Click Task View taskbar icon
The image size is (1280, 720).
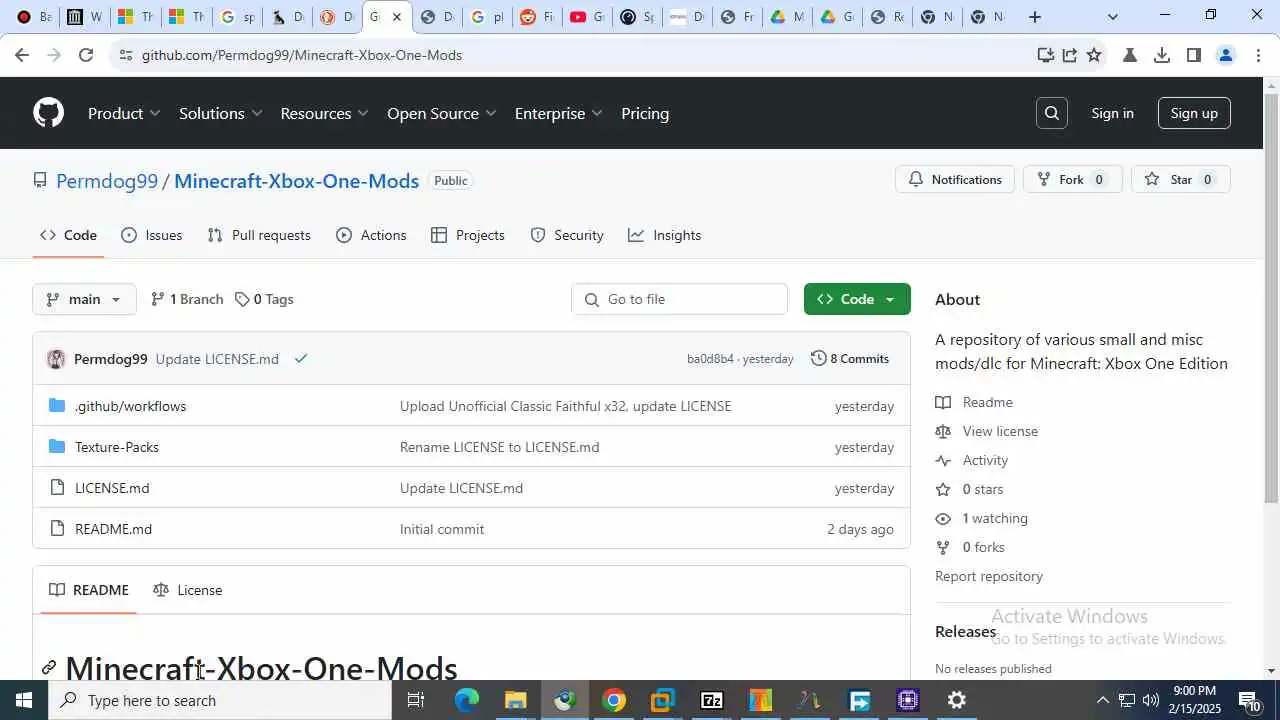tap(416, 700)
